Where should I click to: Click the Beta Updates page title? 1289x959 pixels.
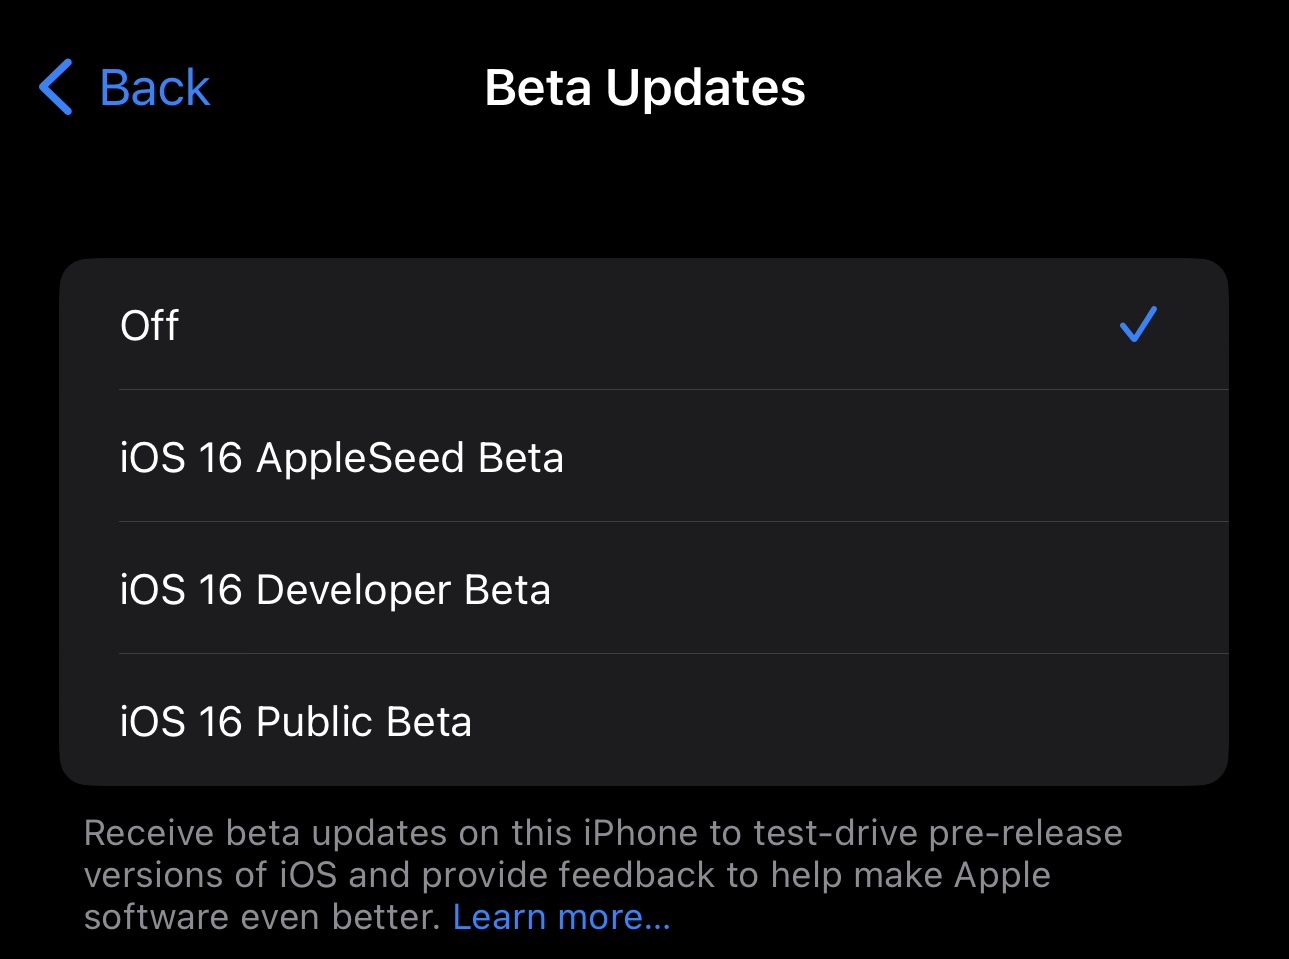click(x=644, y=88)
